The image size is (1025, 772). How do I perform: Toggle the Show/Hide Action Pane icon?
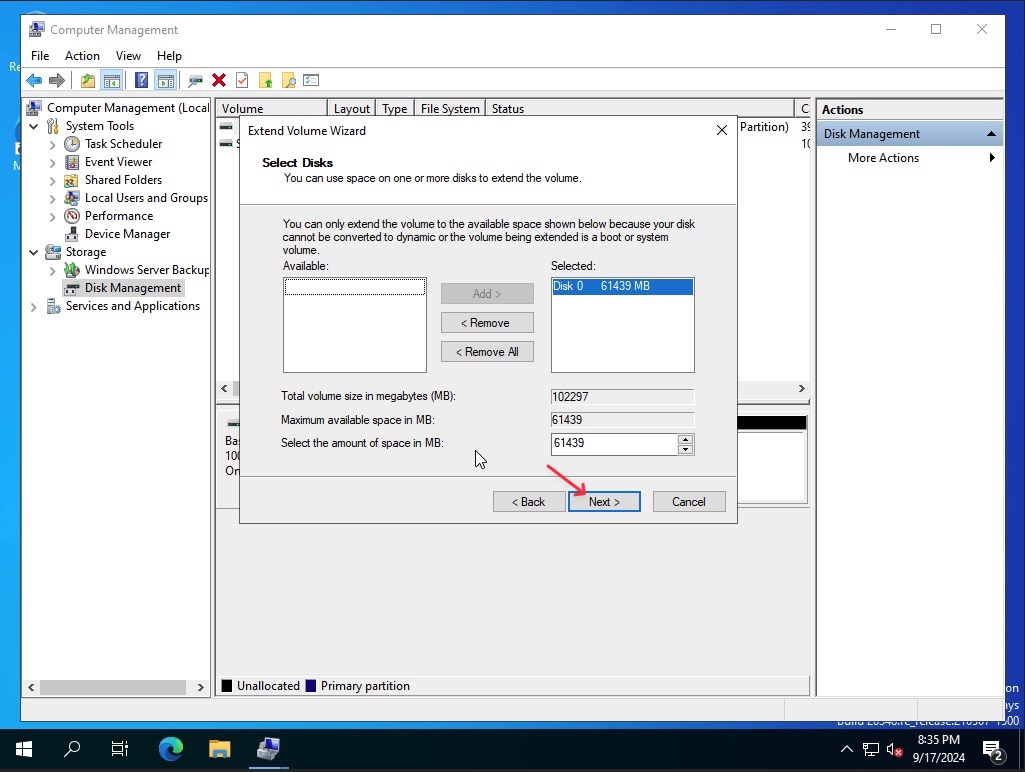coord(166,80)
